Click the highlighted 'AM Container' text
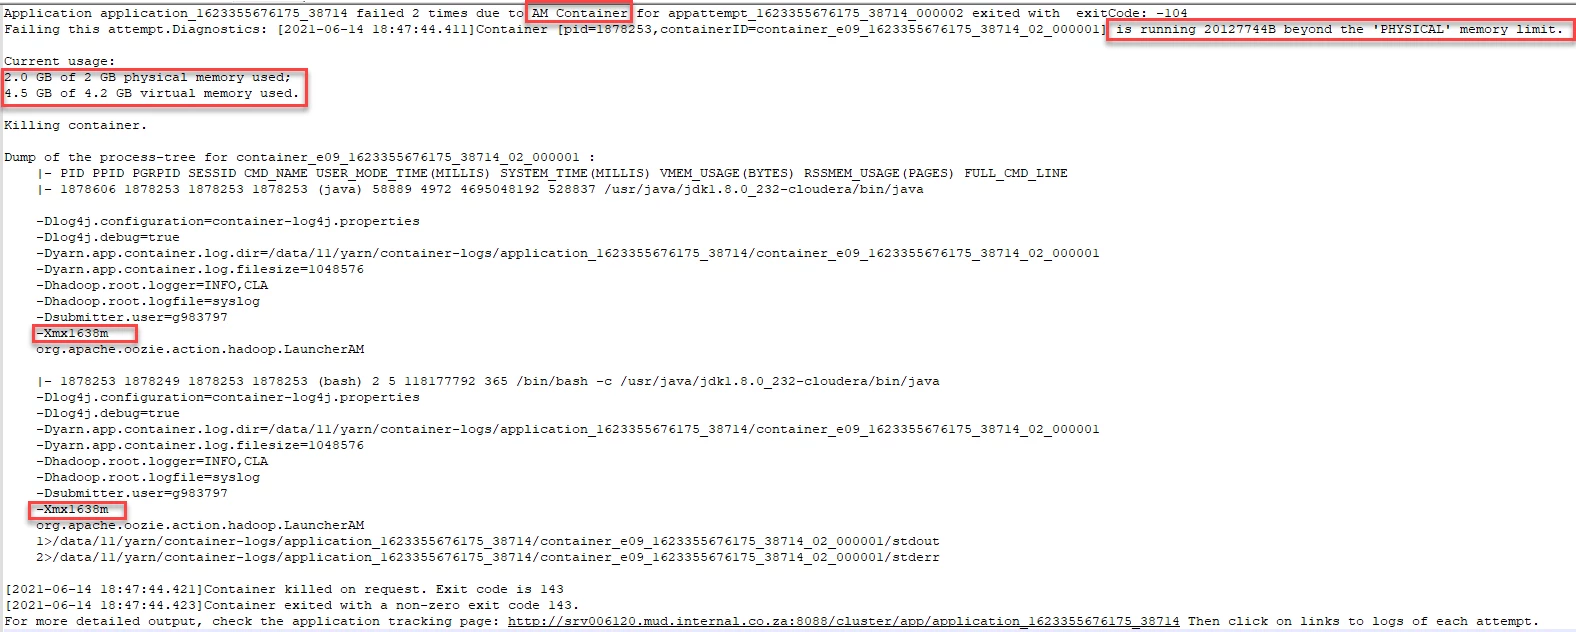This screenshot has height=632, width=1576. [579, 13]
